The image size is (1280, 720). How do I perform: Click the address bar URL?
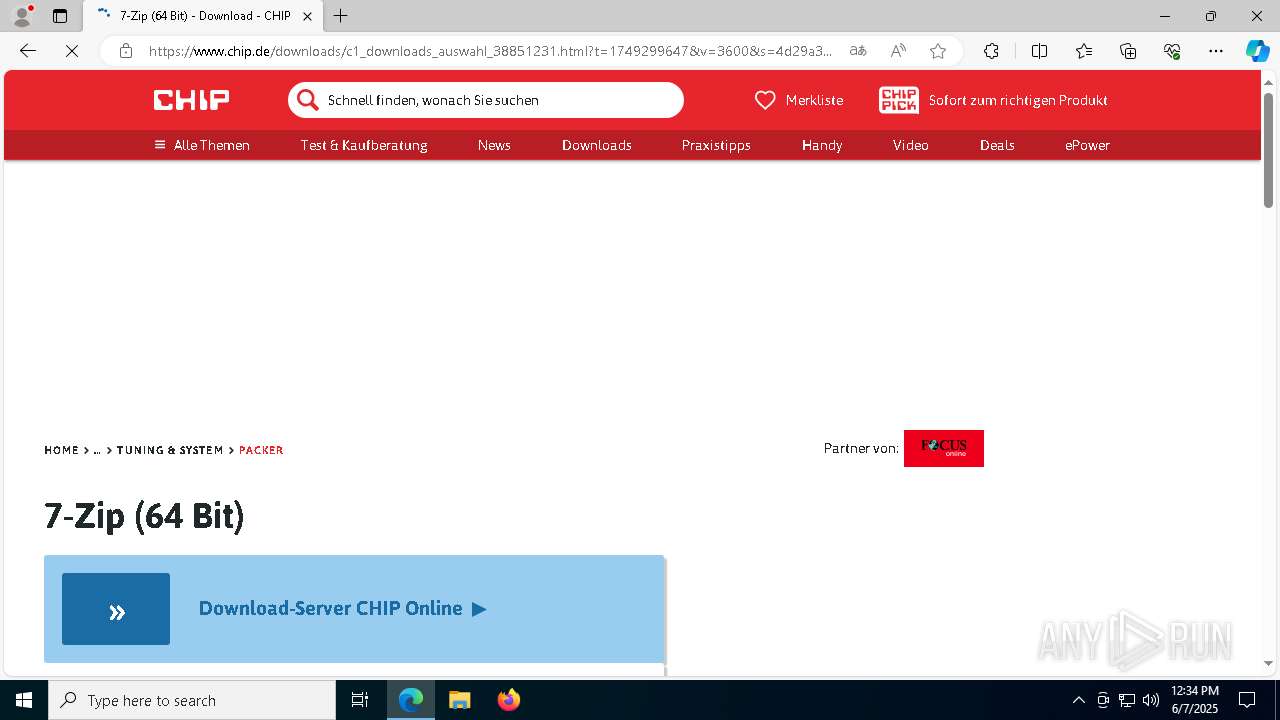[x=490, y=51]
